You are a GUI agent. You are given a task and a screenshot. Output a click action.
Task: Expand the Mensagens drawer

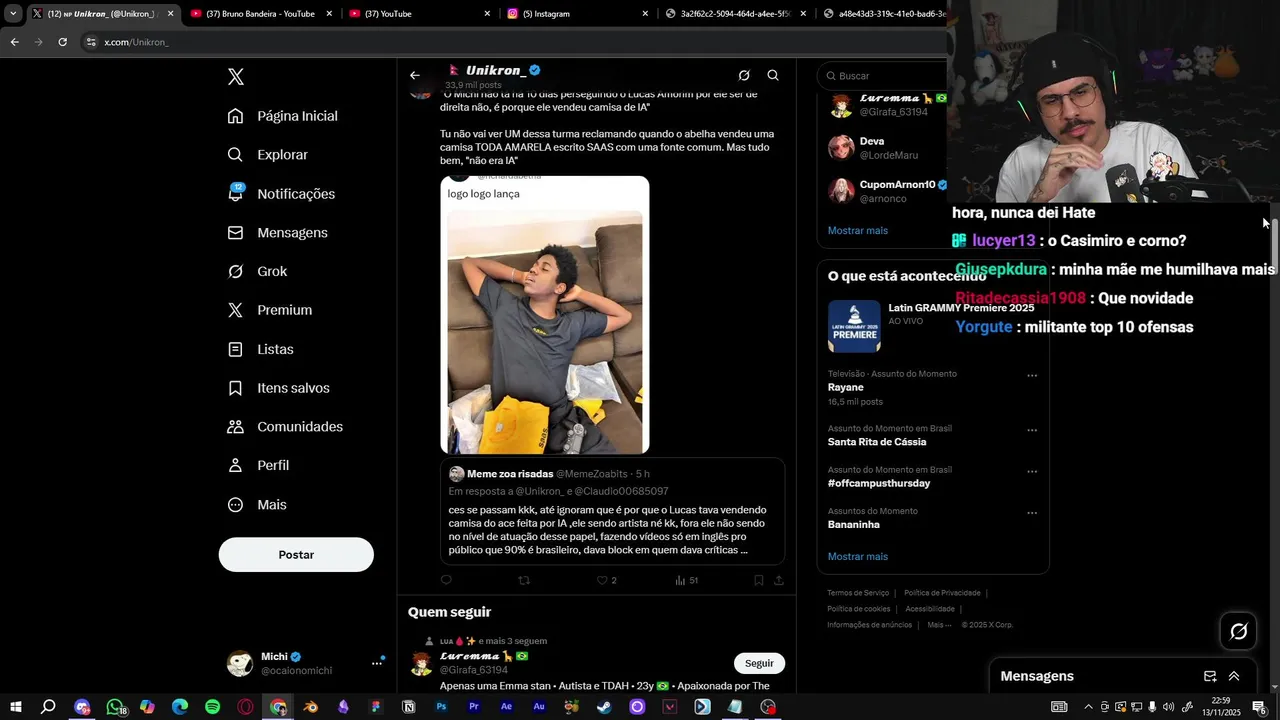coord(1234,676)
